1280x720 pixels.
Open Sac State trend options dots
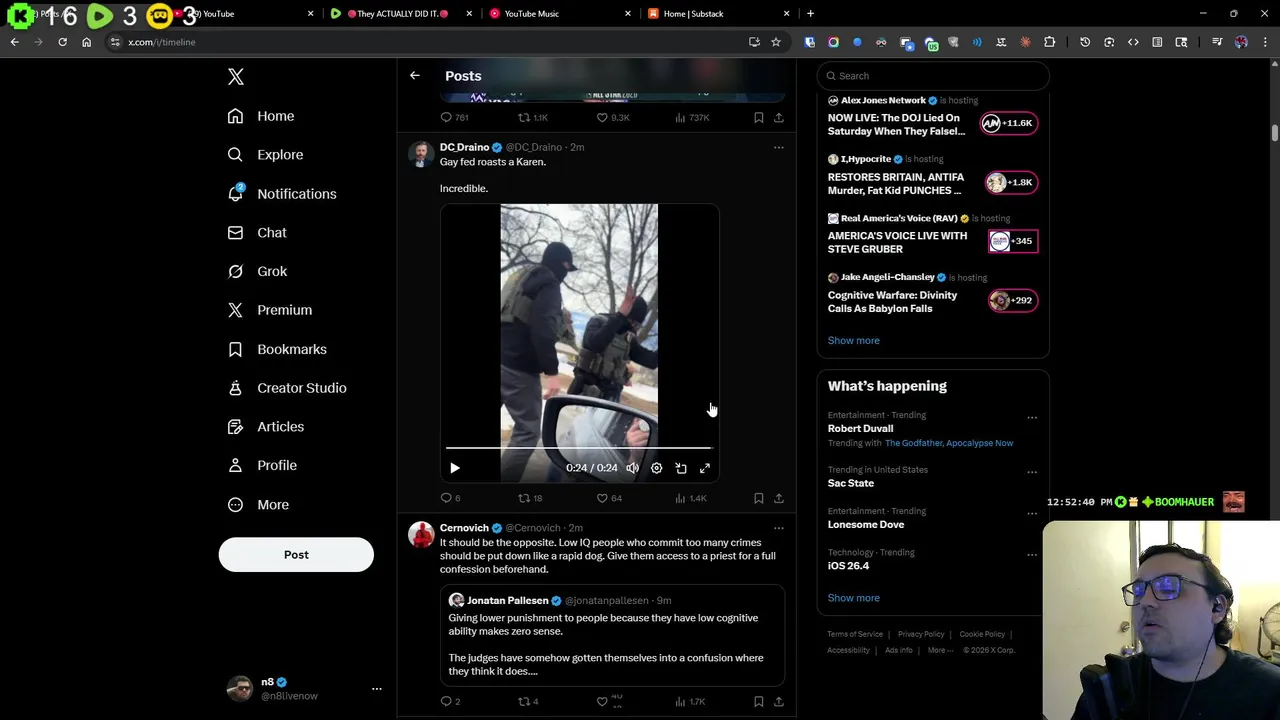[x=1032, y=472]
